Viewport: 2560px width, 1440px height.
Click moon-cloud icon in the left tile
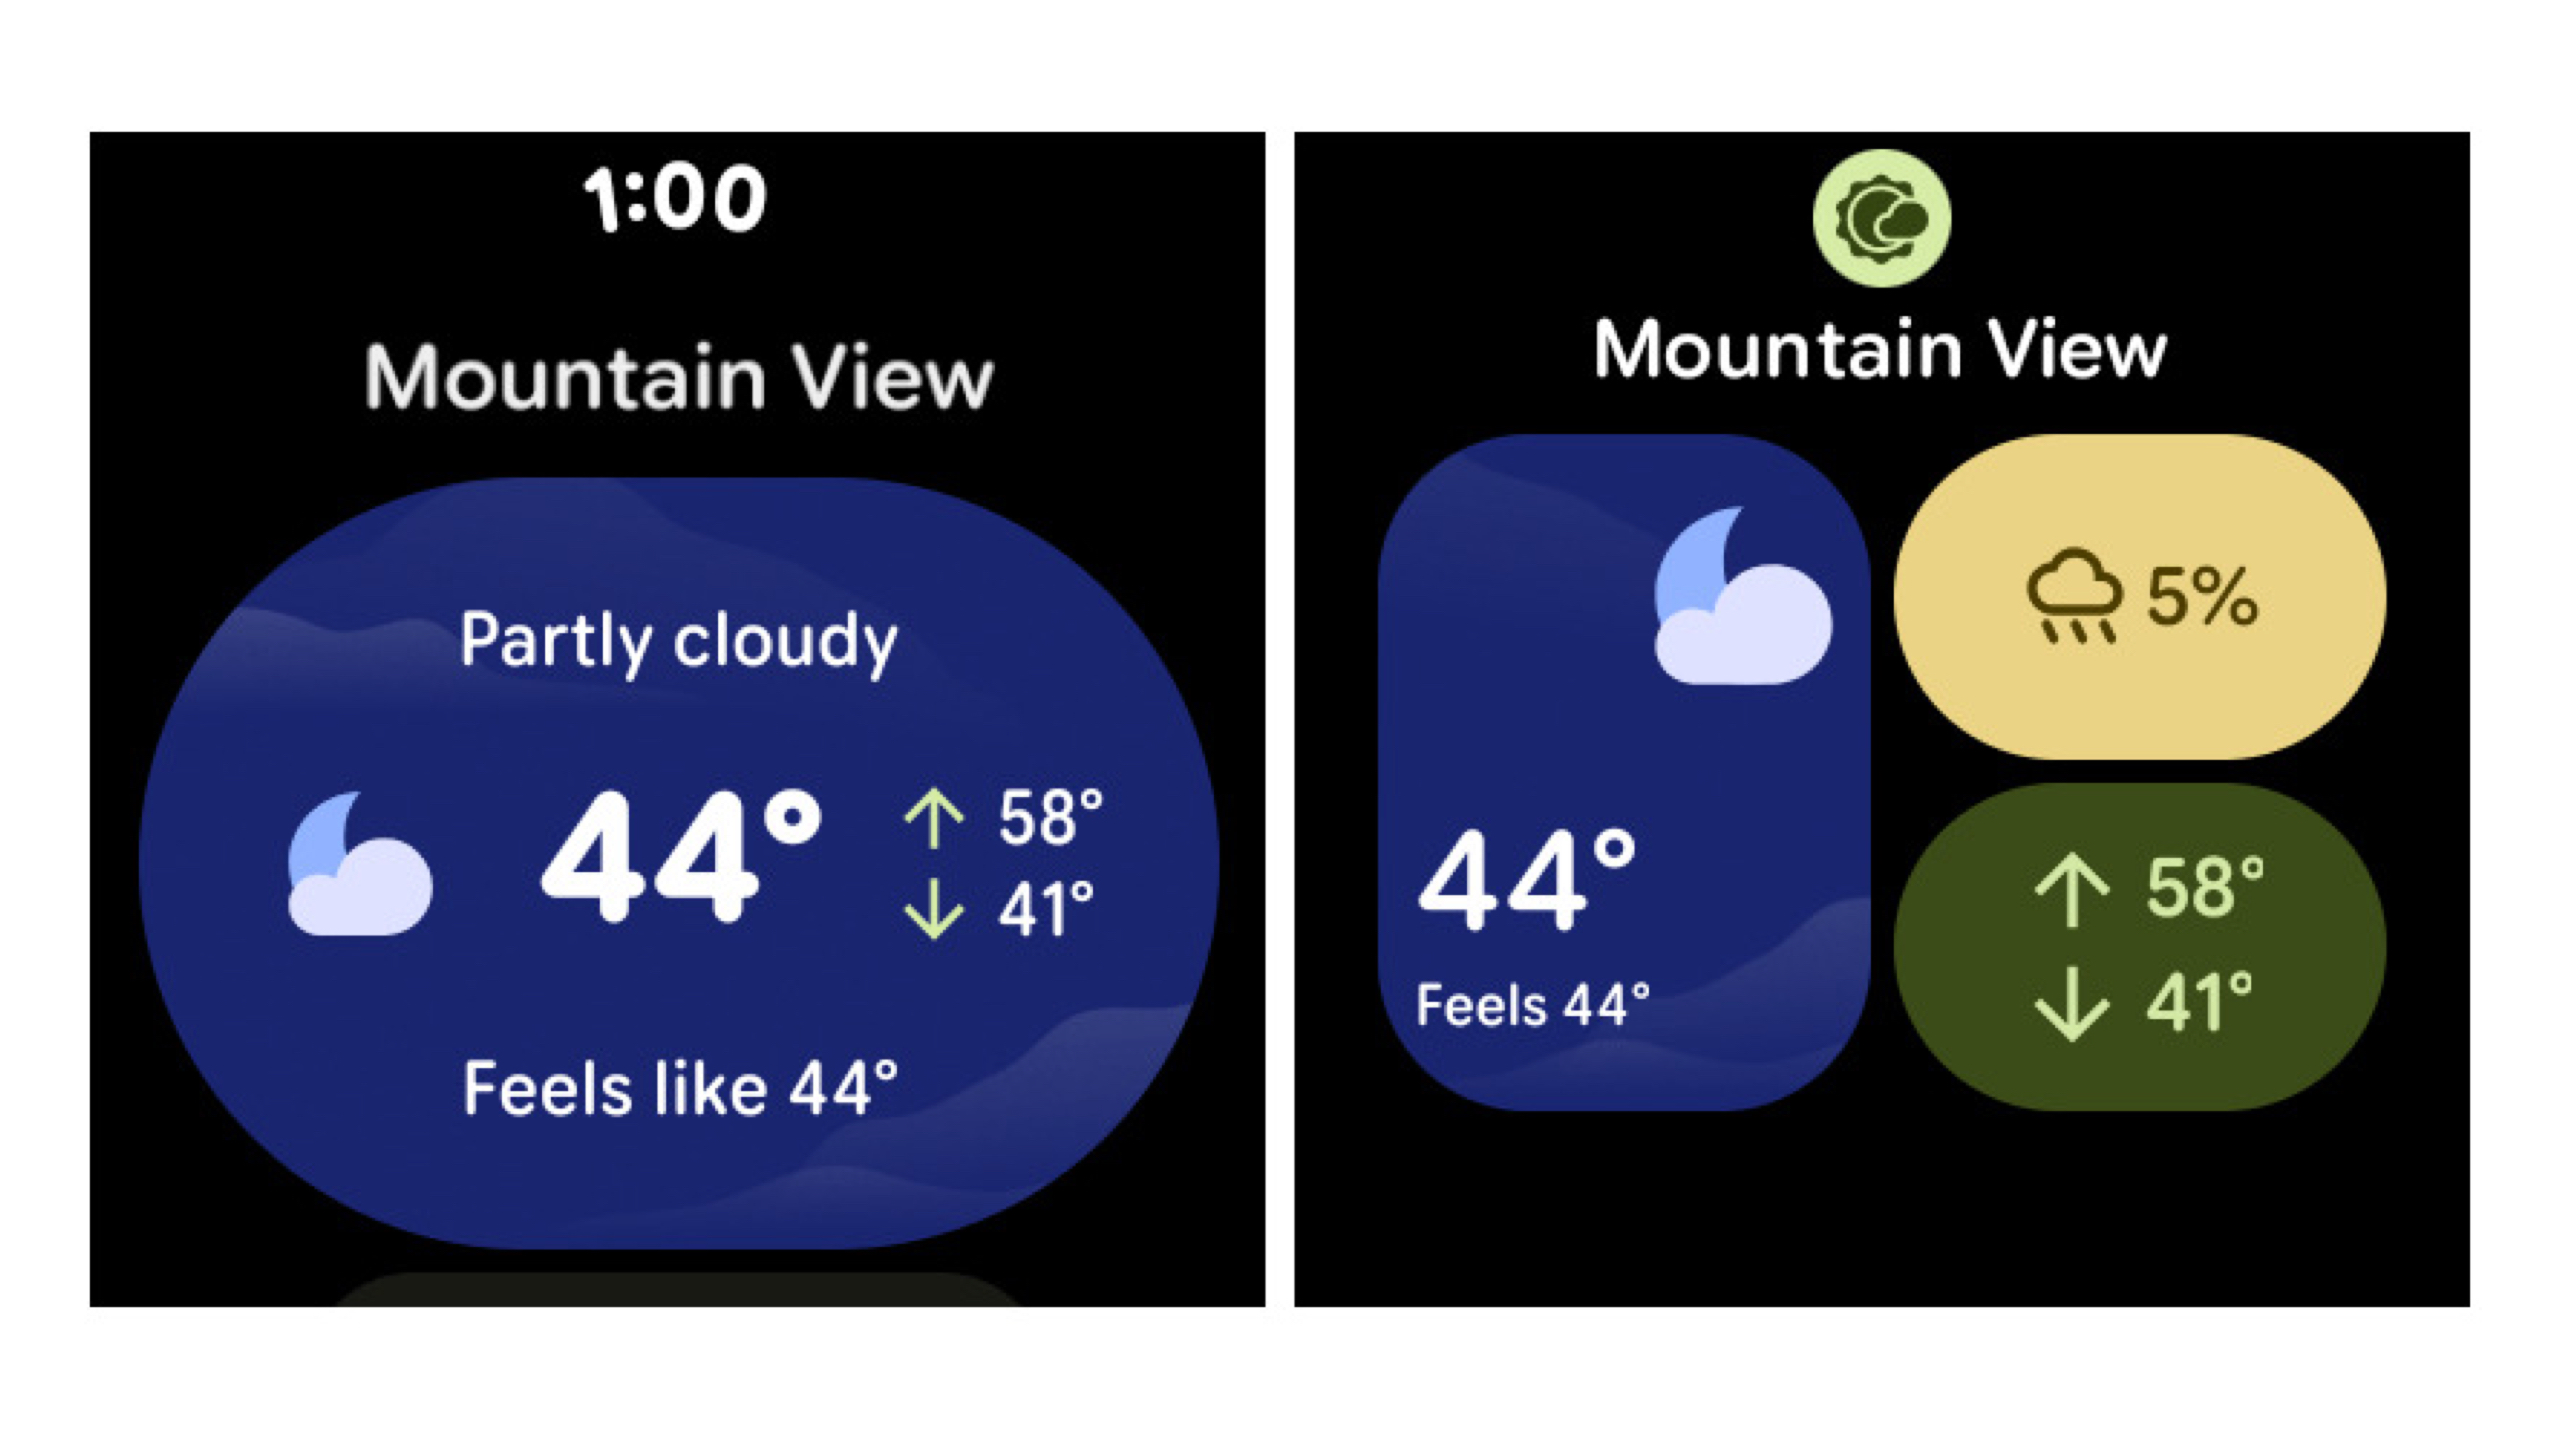(359, 865)
